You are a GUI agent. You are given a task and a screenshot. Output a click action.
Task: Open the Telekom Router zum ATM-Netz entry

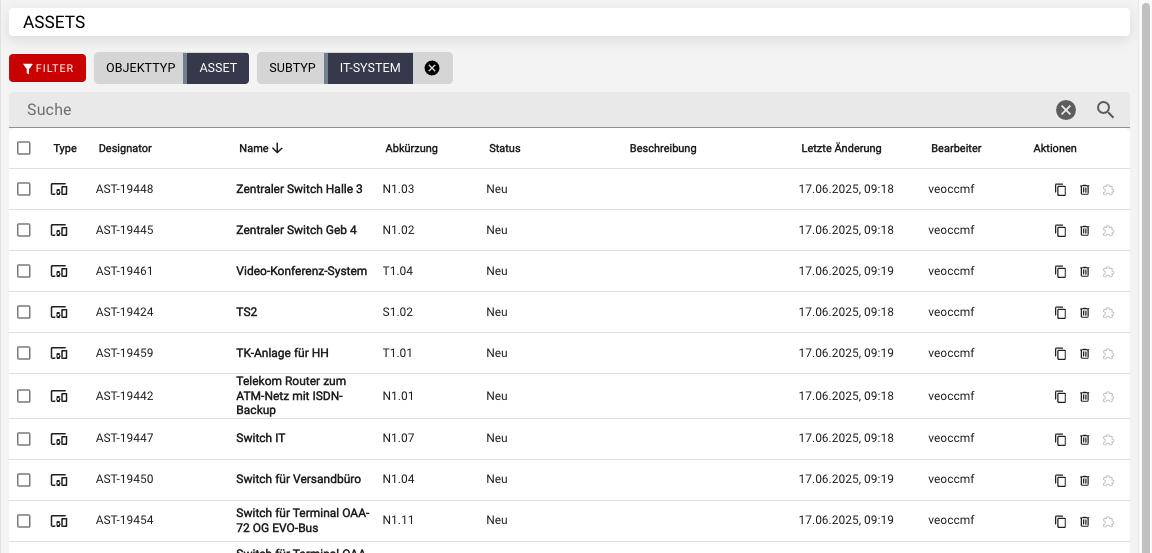coord(291,396)
